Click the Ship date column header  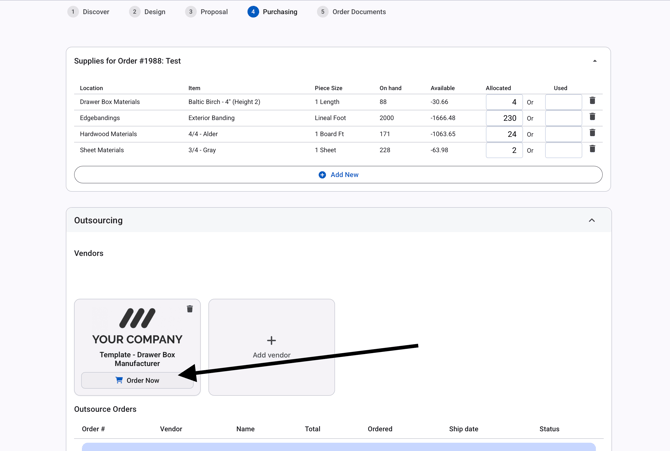click(x=464, y=429)
